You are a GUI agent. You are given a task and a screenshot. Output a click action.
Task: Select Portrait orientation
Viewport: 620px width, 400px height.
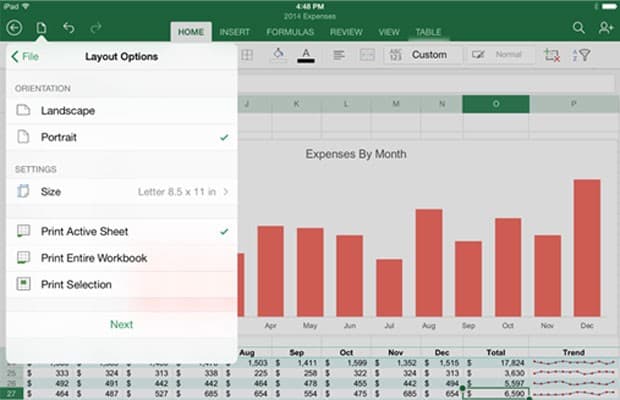[x=122, y=137]
